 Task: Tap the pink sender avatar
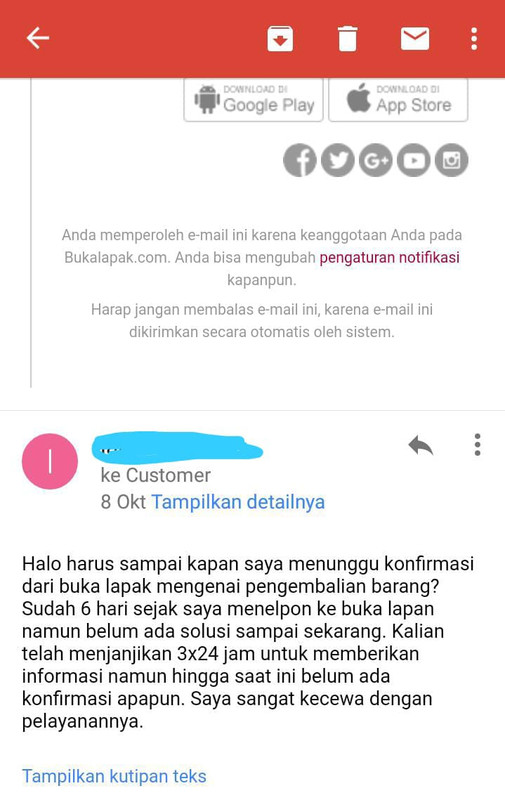pyautogui.click(x=50, y=461)
